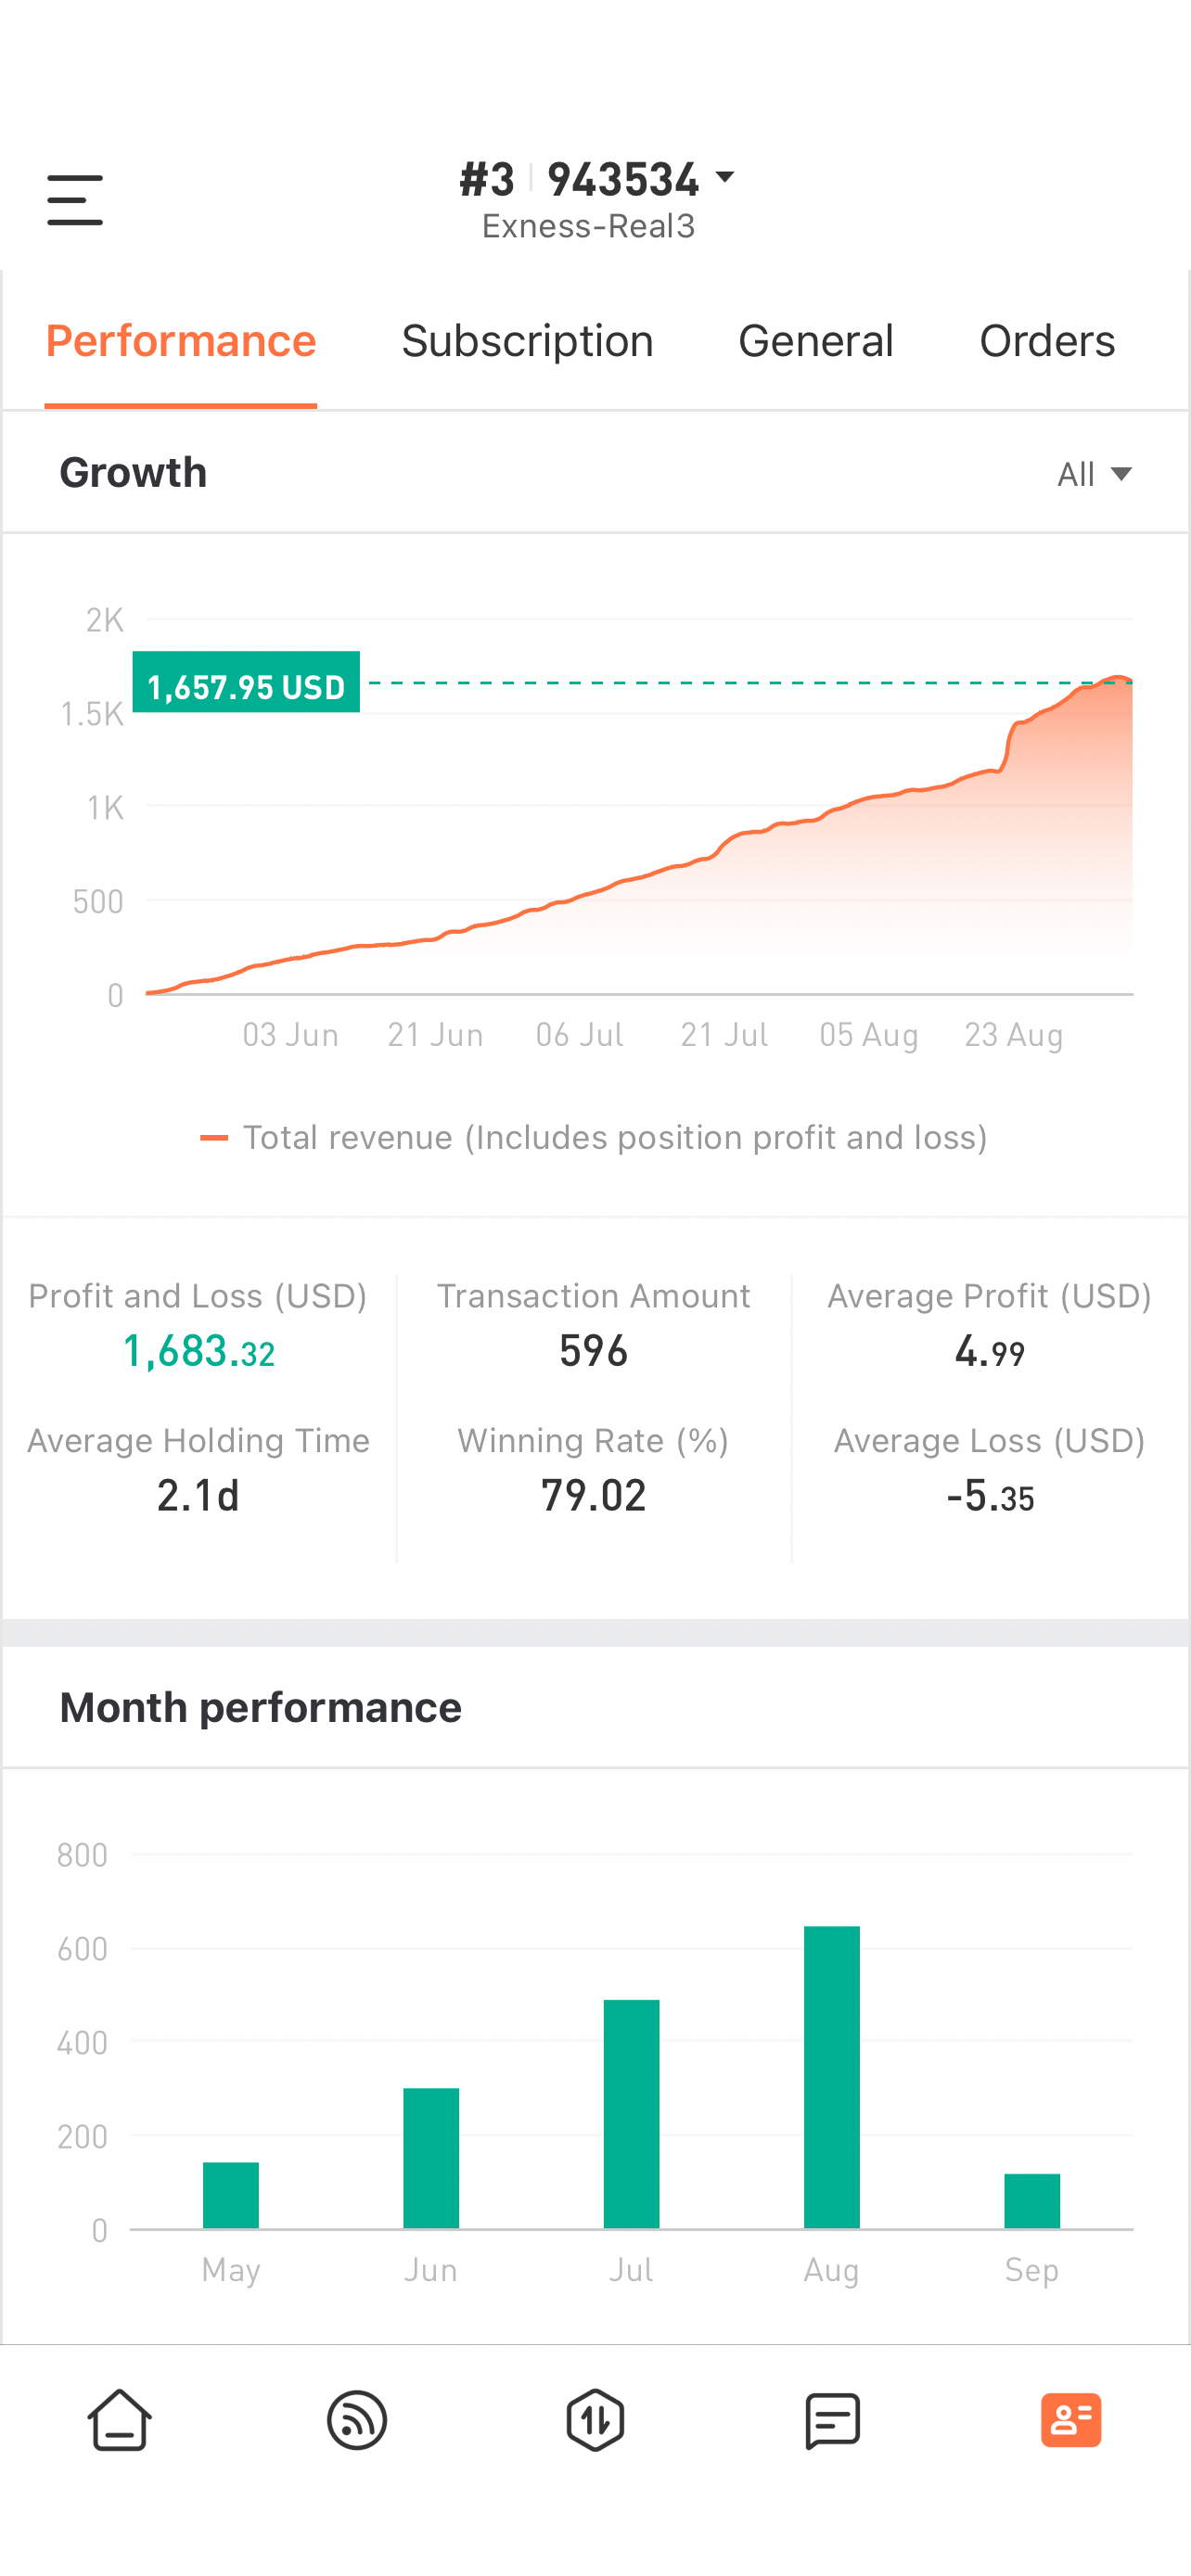Select the profile card icon
The height and width of the screenshot is (2576, 1191).
(x=1071, y=2420)
